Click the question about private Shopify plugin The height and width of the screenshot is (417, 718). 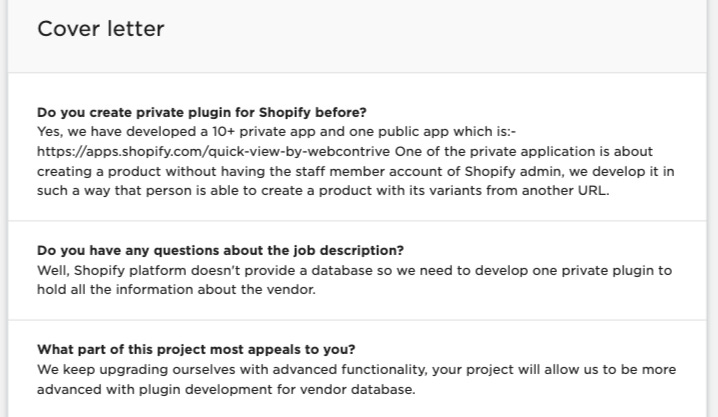tap(202, 112)
